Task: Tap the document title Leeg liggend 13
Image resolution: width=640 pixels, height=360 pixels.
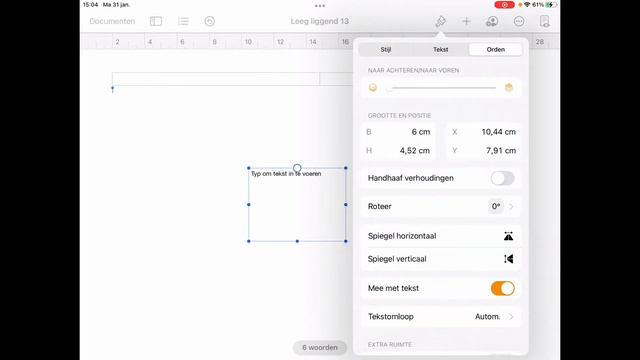Action: (320, 21)
